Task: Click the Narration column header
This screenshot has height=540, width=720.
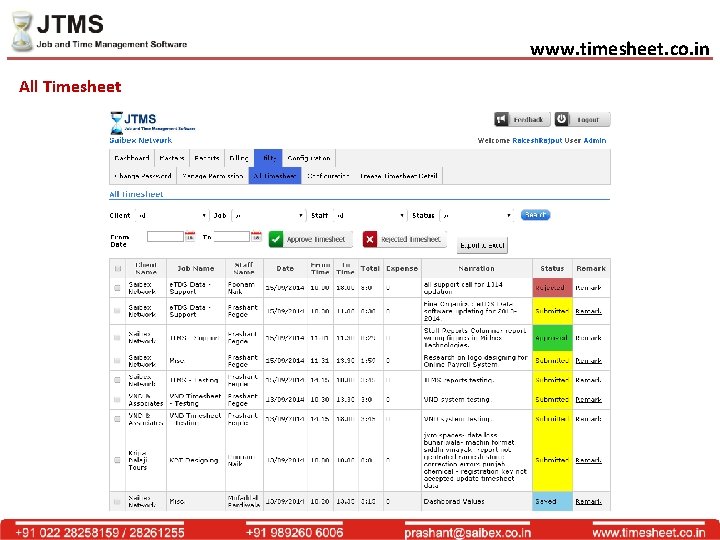Action: (x=477, y=269)
